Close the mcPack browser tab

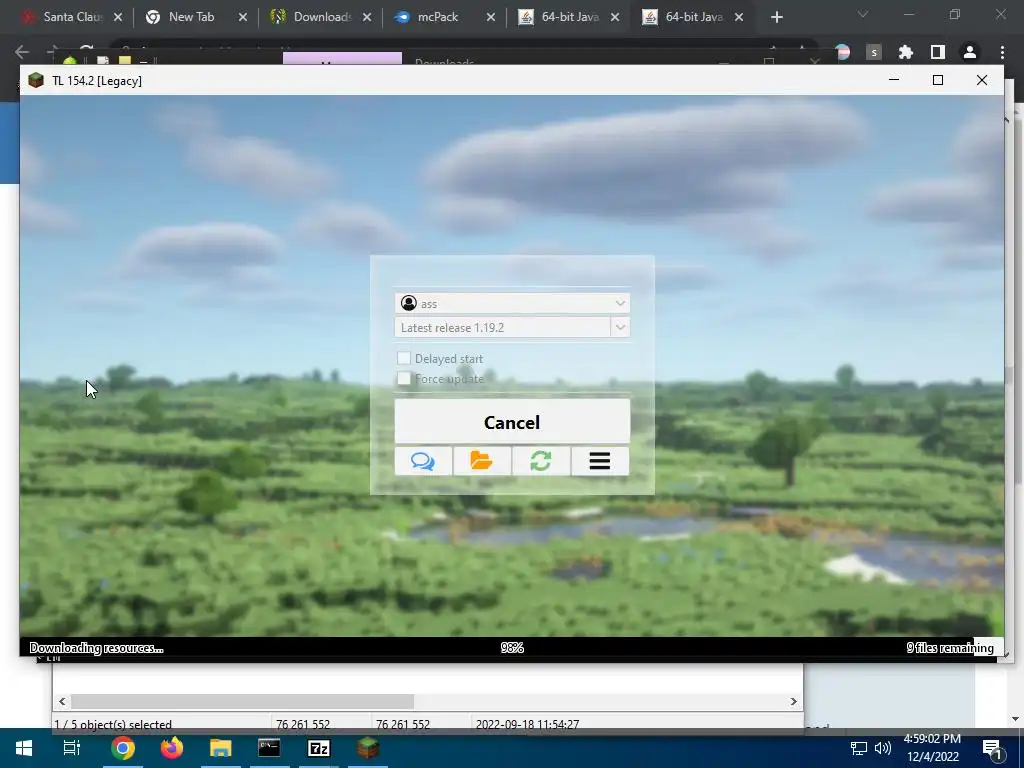[490, 18]
